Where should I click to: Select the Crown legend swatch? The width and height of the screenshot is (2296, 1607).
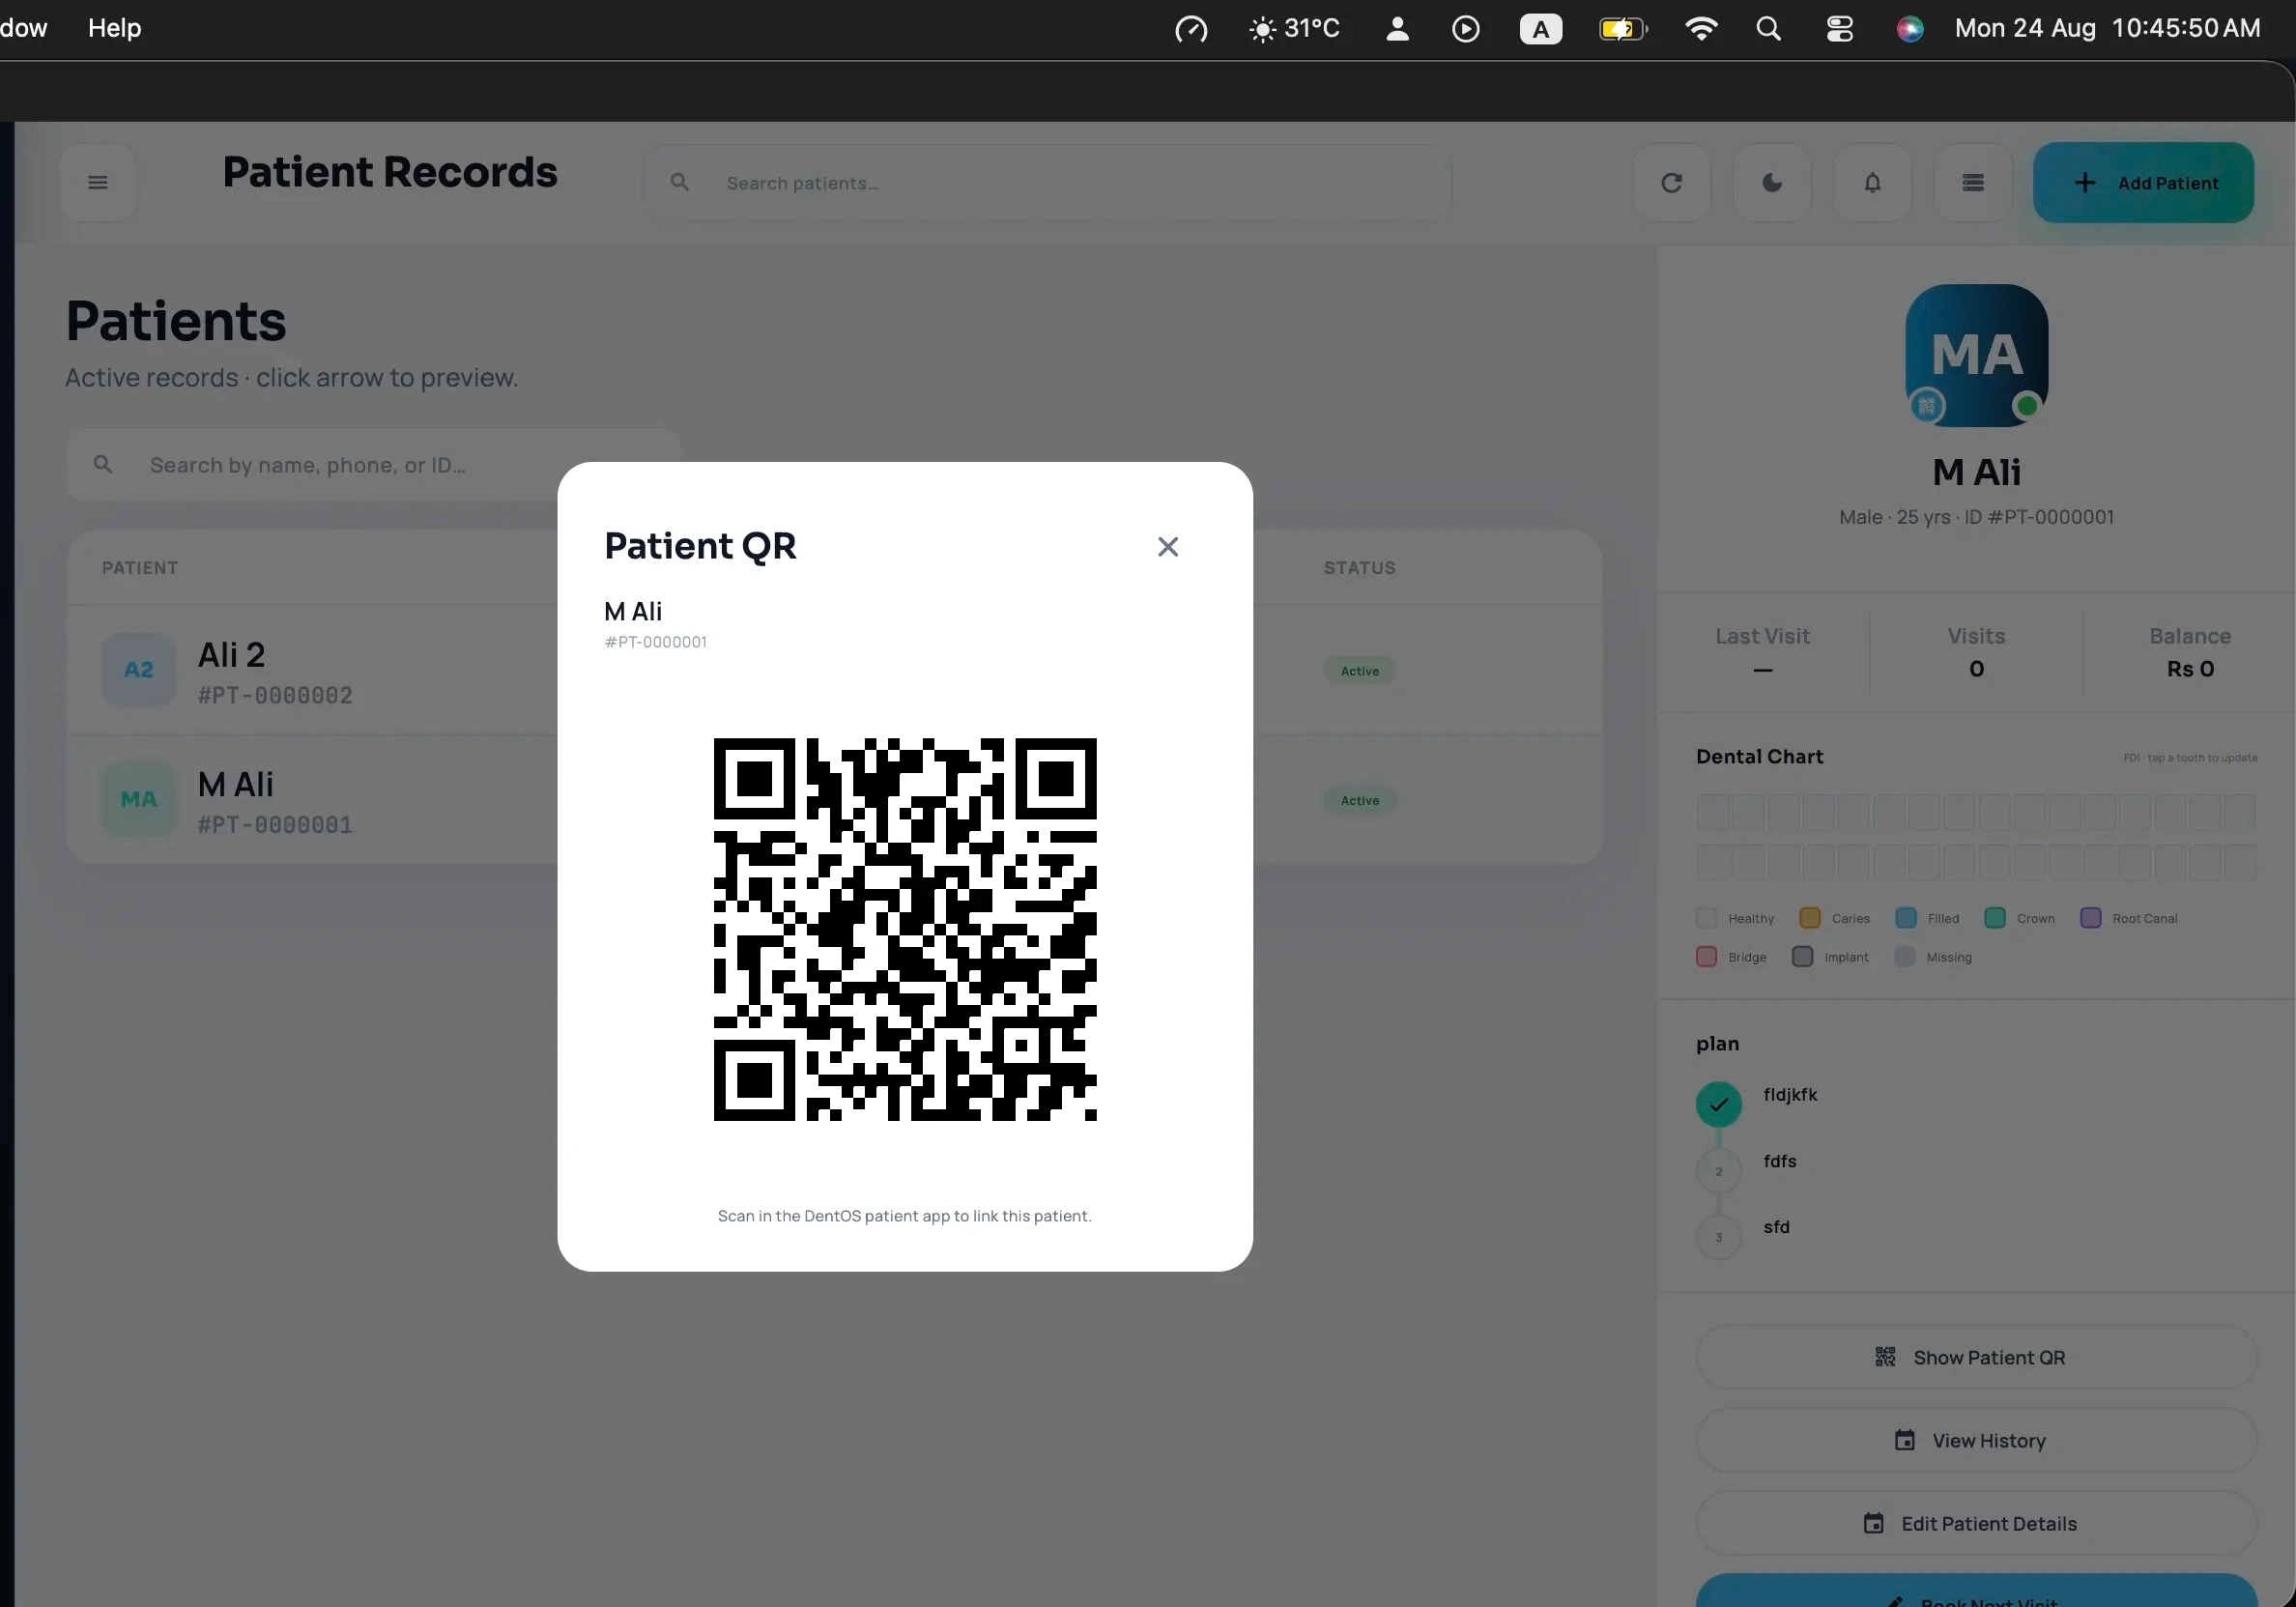point(1995,918)
